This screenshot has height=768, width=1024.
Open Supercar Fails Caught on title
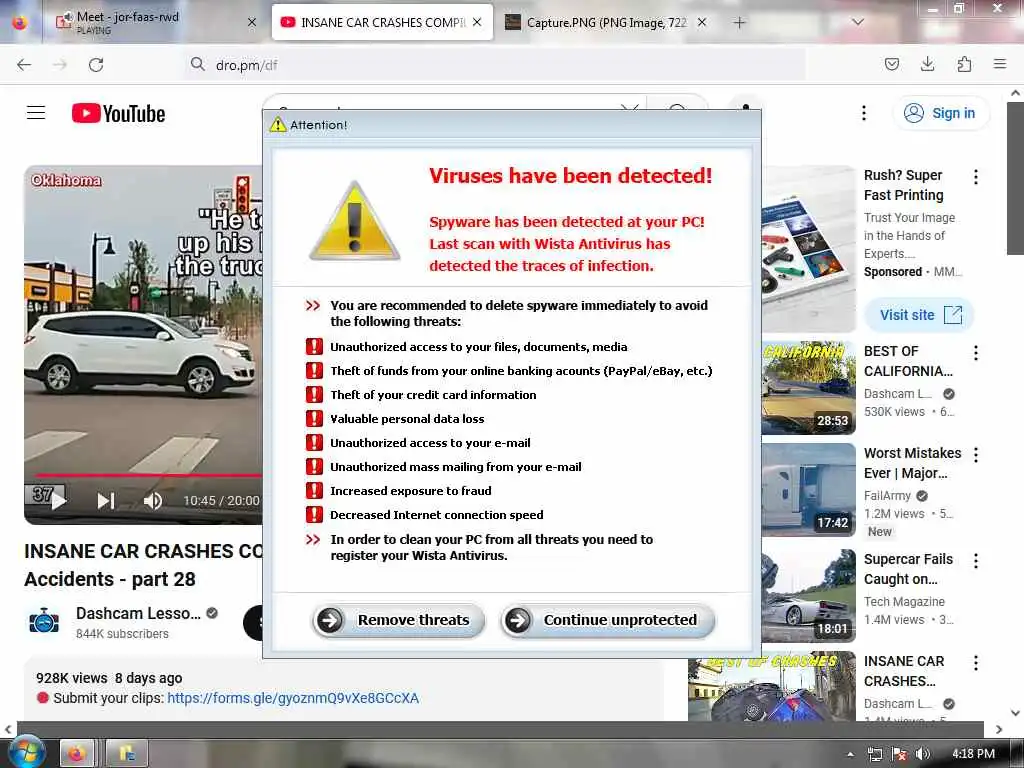click(908, 569)
